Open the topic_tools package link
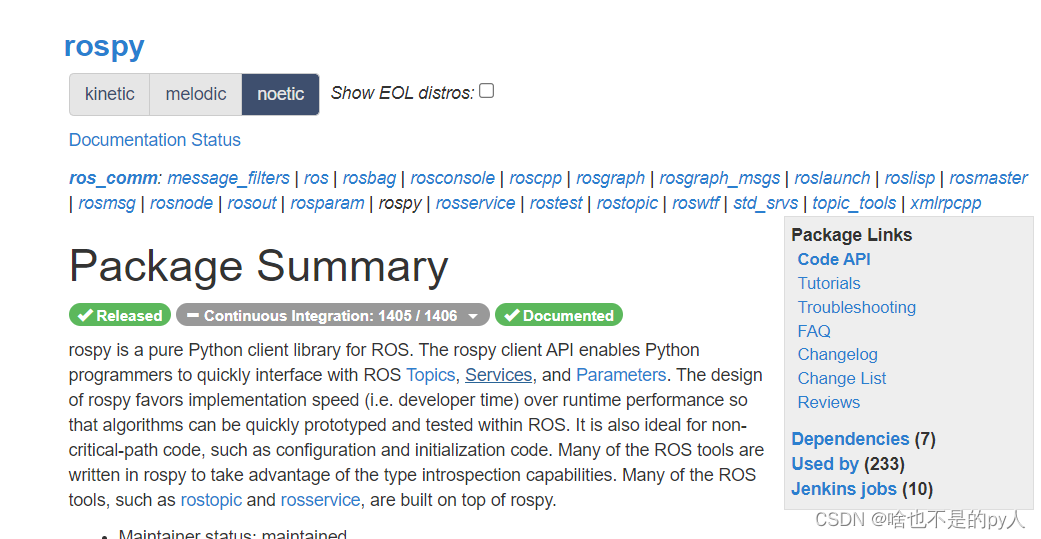The image size is (1041, 539). pyautogui.click(x=854, y=203)
